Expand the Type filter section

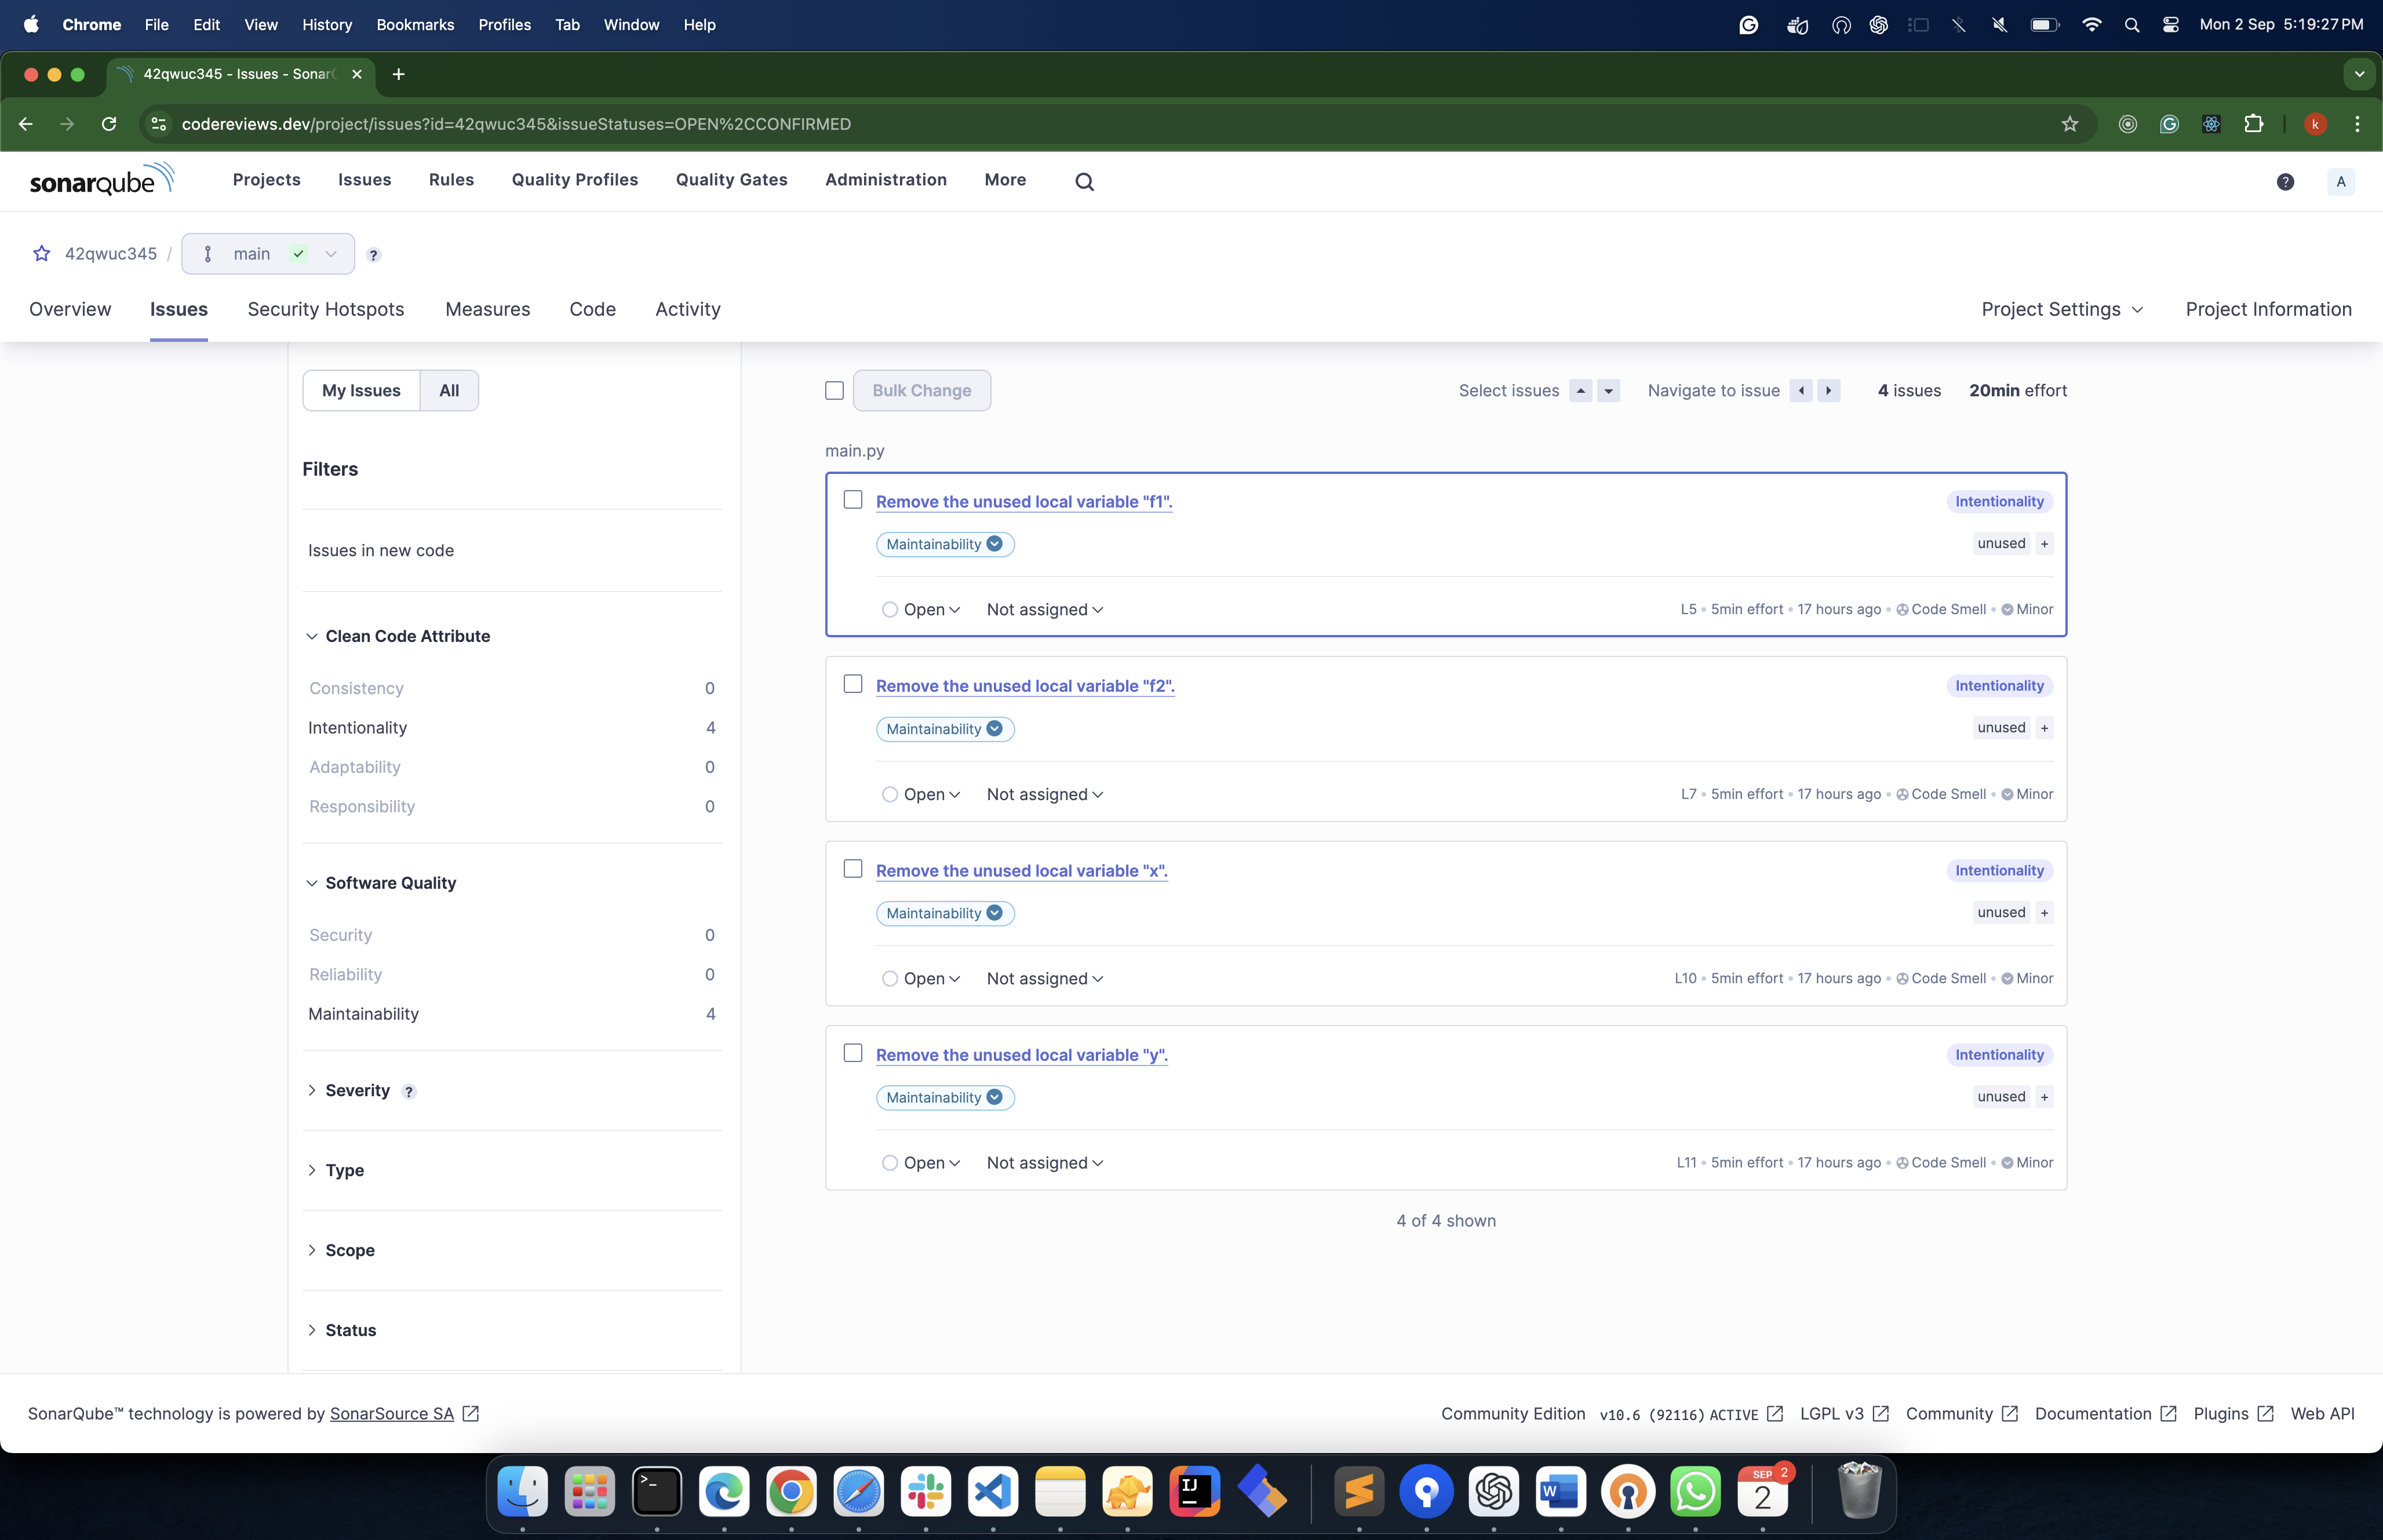[335, 1171]
